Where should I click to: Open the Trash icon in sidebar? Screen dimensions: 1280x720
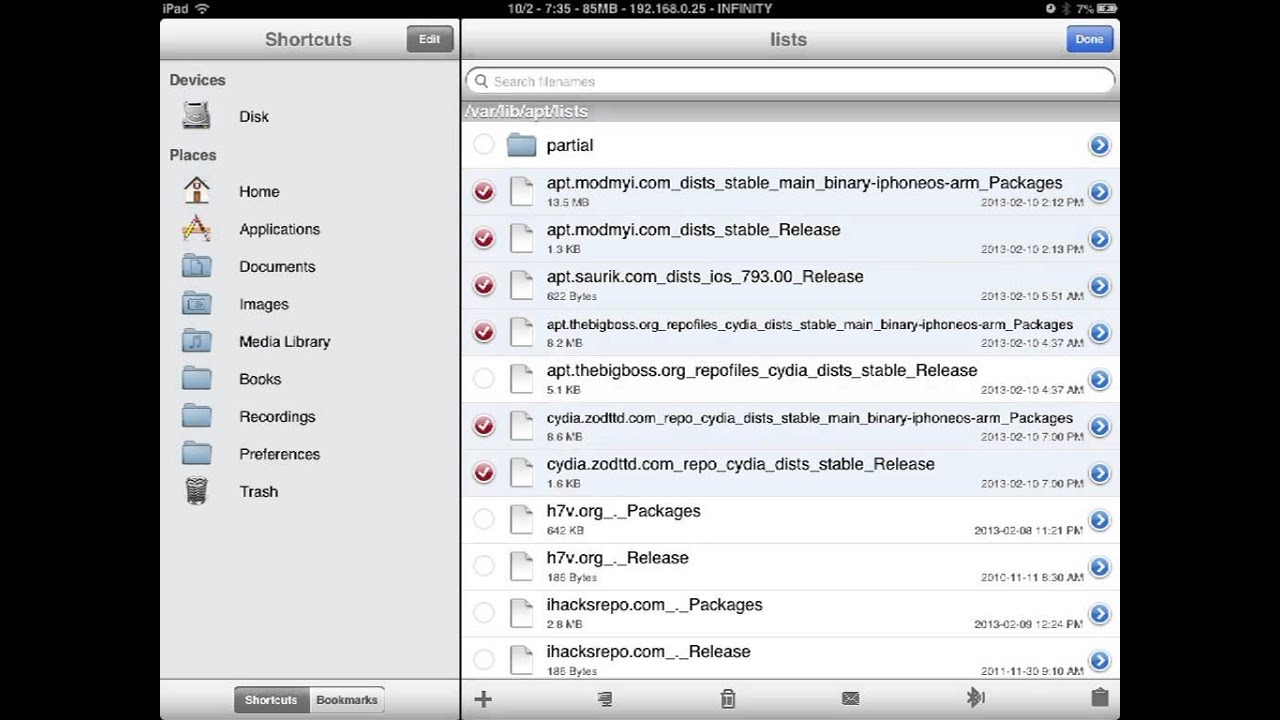click(197, 491)
